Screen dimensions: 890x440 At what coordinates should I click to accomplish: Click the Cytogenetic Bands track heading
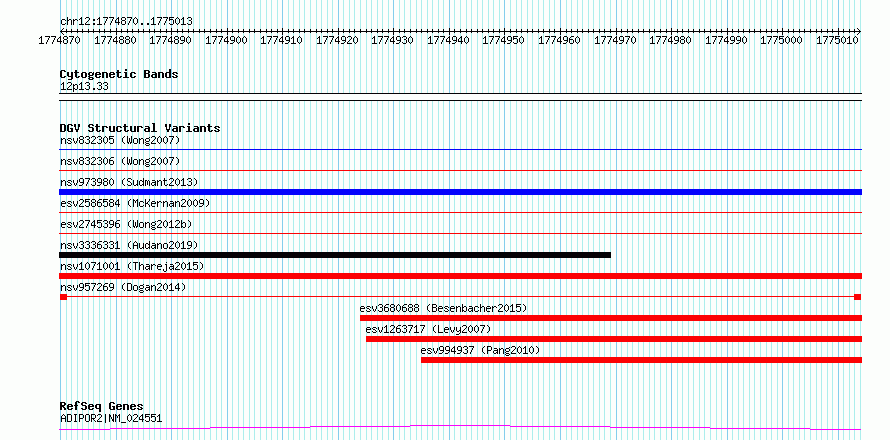tap(119, 74)
